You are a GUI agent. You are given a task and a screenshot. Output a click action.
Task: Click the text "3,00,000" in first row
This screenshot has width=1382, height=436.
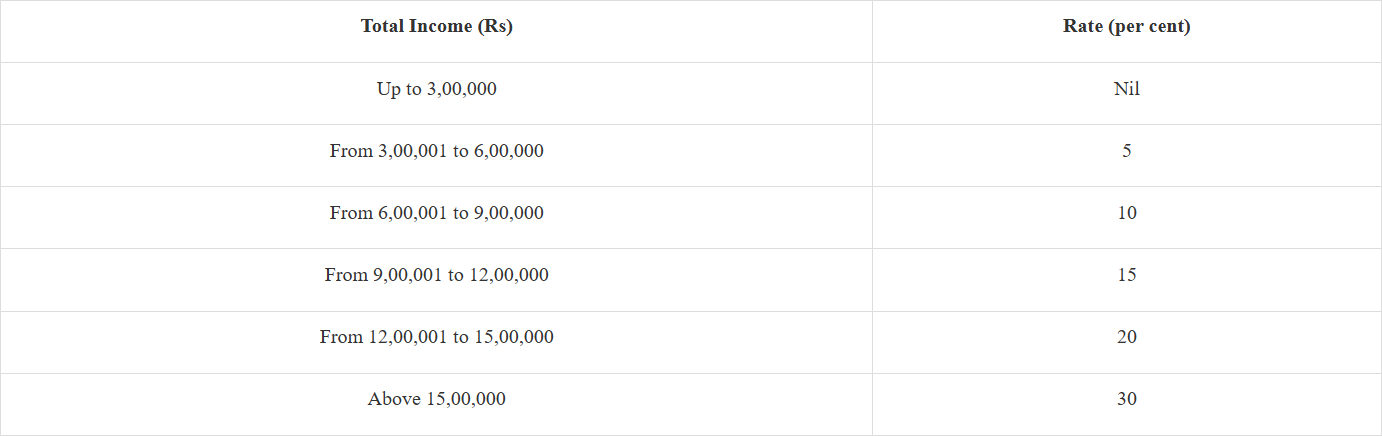coord(462,89)
